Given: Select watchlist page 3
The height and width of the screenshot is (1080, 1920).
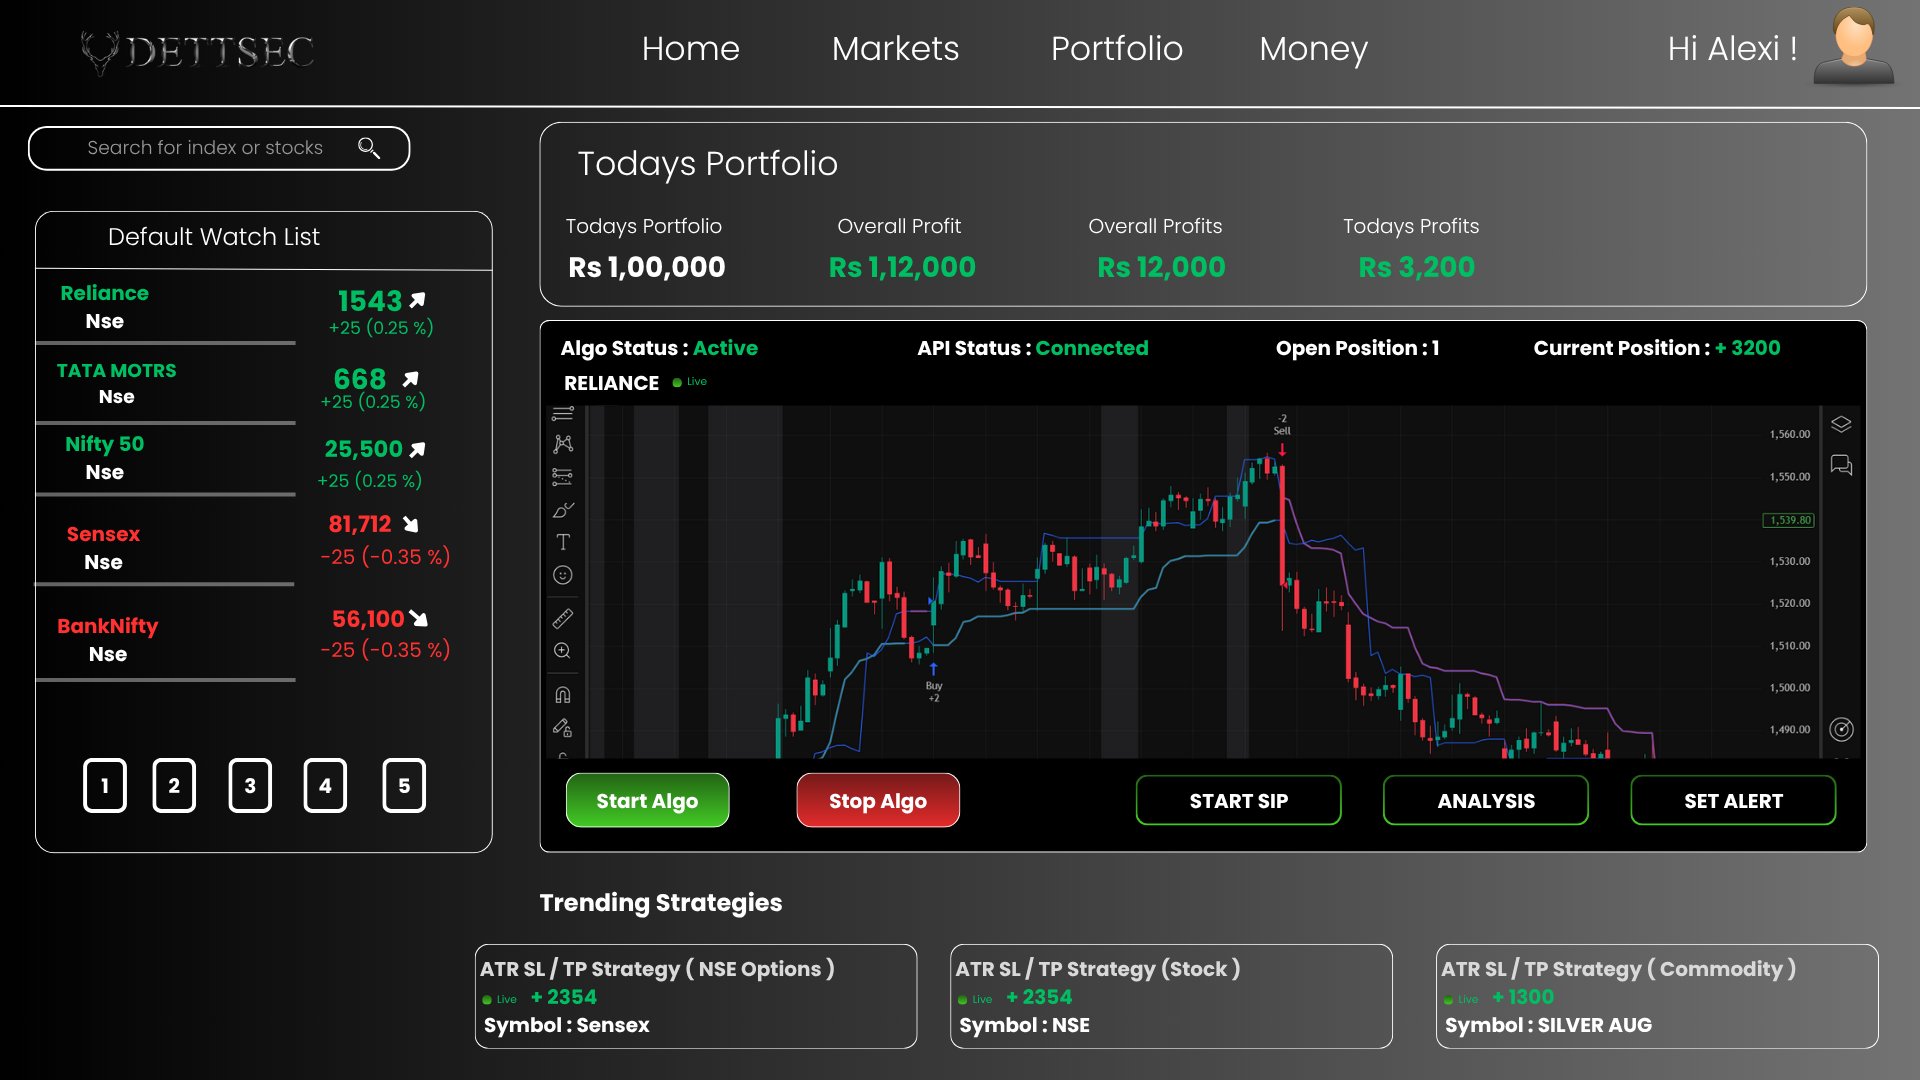Looking at the screenshot, I should [250, 786].
